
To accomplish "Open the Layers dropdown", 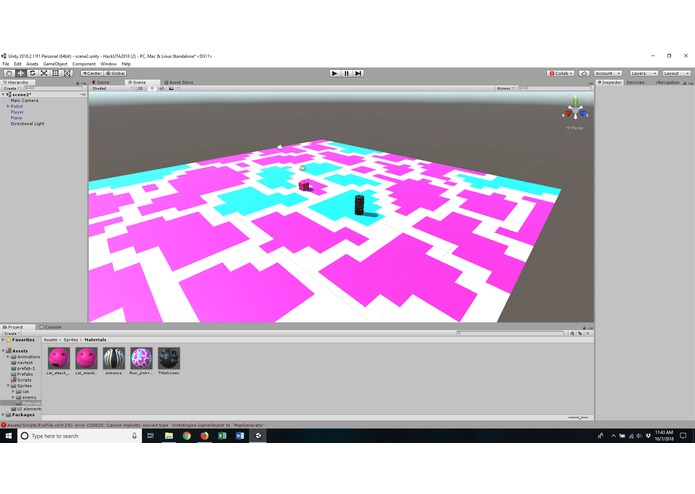I will [643, 73].
